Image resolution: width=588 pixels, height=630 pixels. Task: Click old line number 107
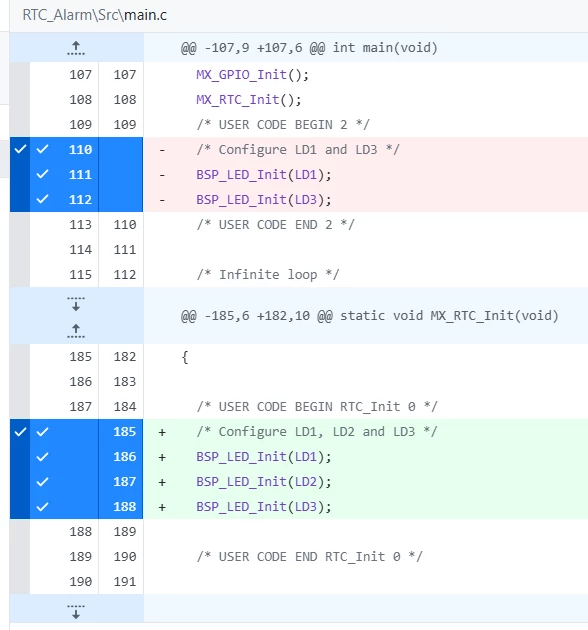pos(80,75)
